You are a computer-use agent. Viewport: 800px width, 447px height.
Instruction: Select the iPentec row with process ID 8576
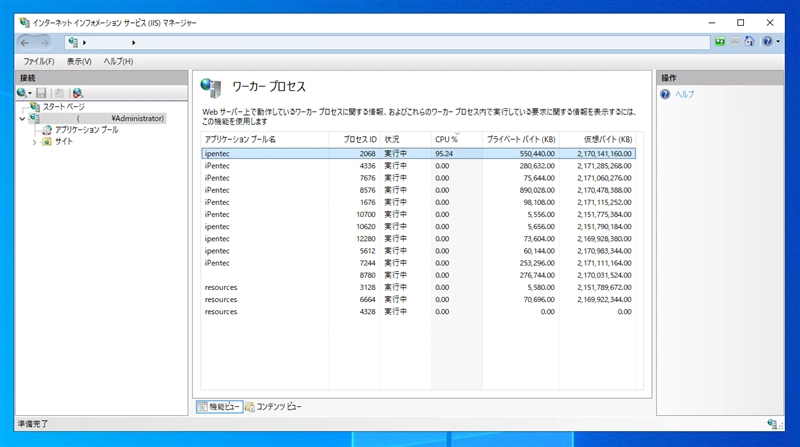pos(418,190)
